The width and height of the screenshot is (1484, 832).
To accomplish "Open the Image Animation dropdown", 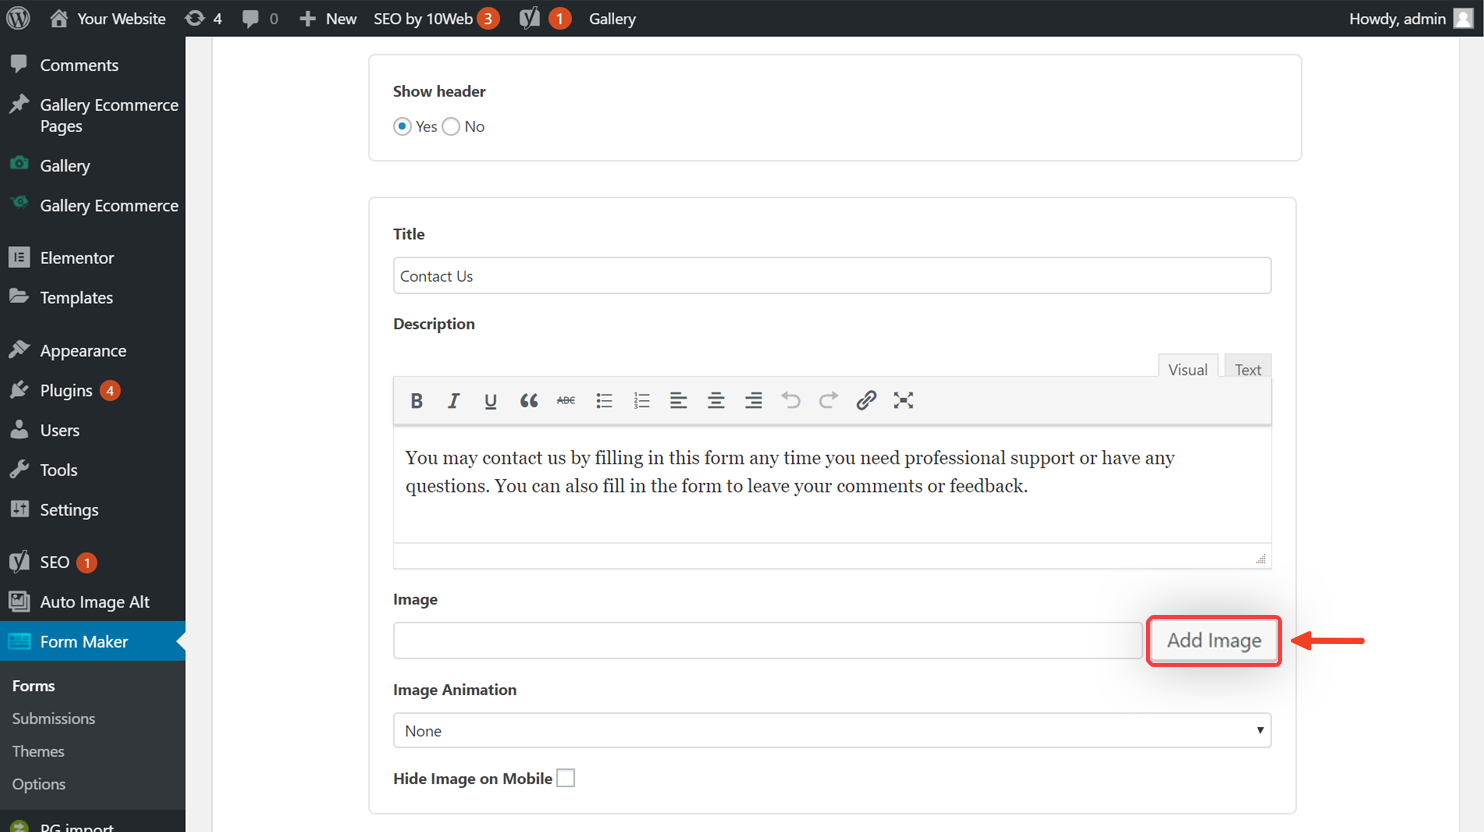I will [832, 730].
